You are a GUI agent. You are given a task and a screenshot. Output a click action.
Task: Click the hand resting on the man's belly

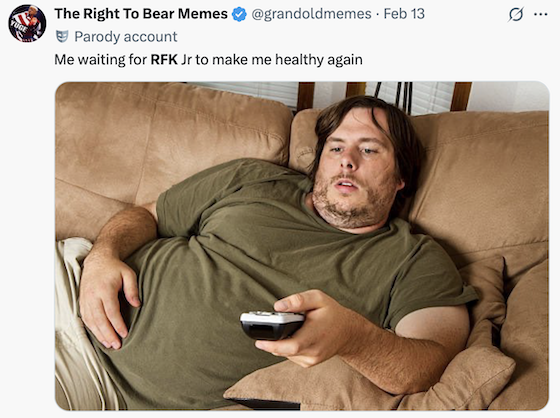(107, 298)
